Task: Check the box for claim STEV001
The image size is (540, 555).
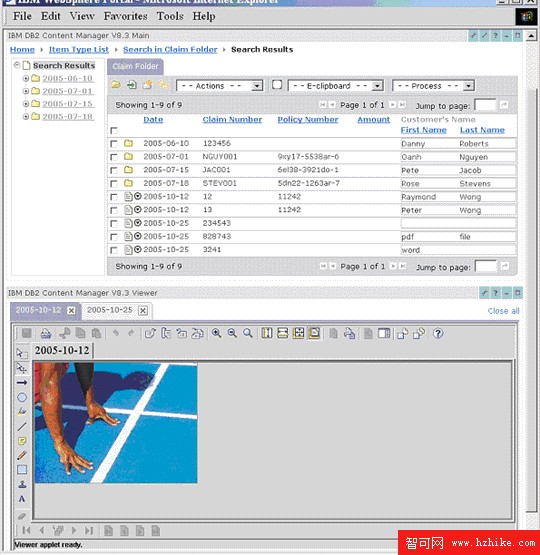Action: pos(114,184)
